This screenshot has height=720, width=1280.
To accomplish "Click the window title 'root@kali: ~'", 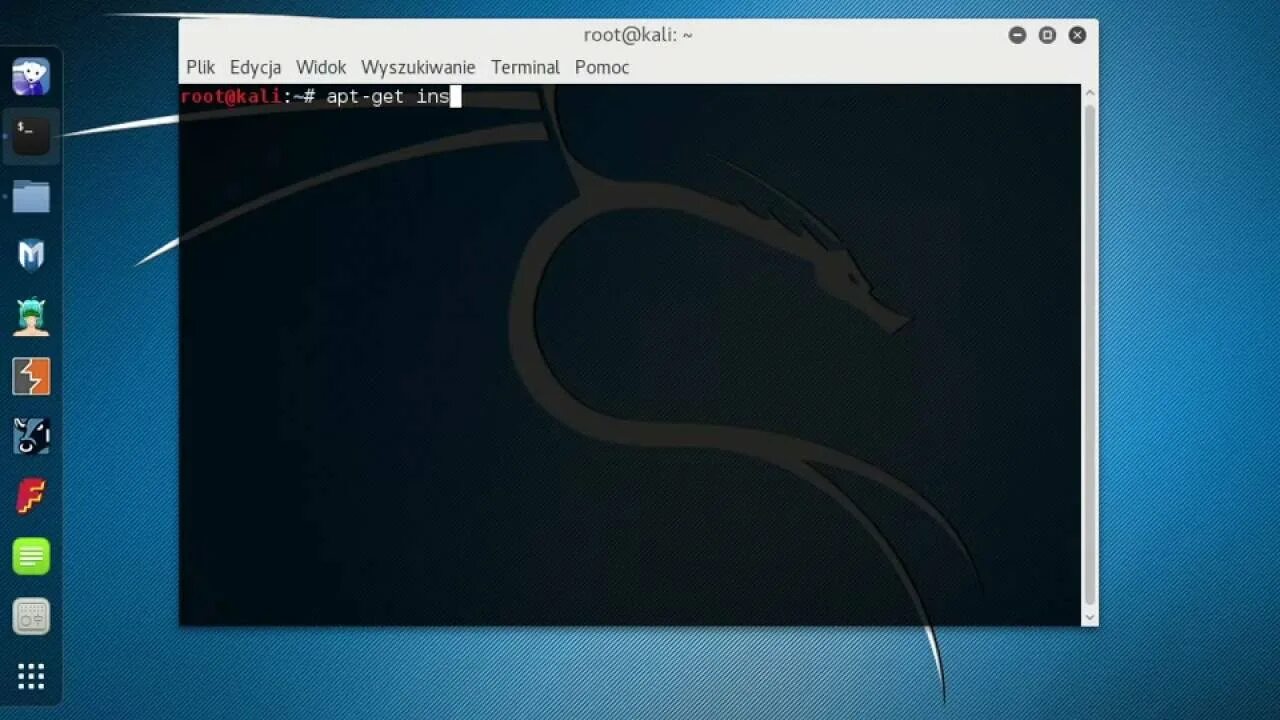I will pyautogui.click(x=638, y=35).
